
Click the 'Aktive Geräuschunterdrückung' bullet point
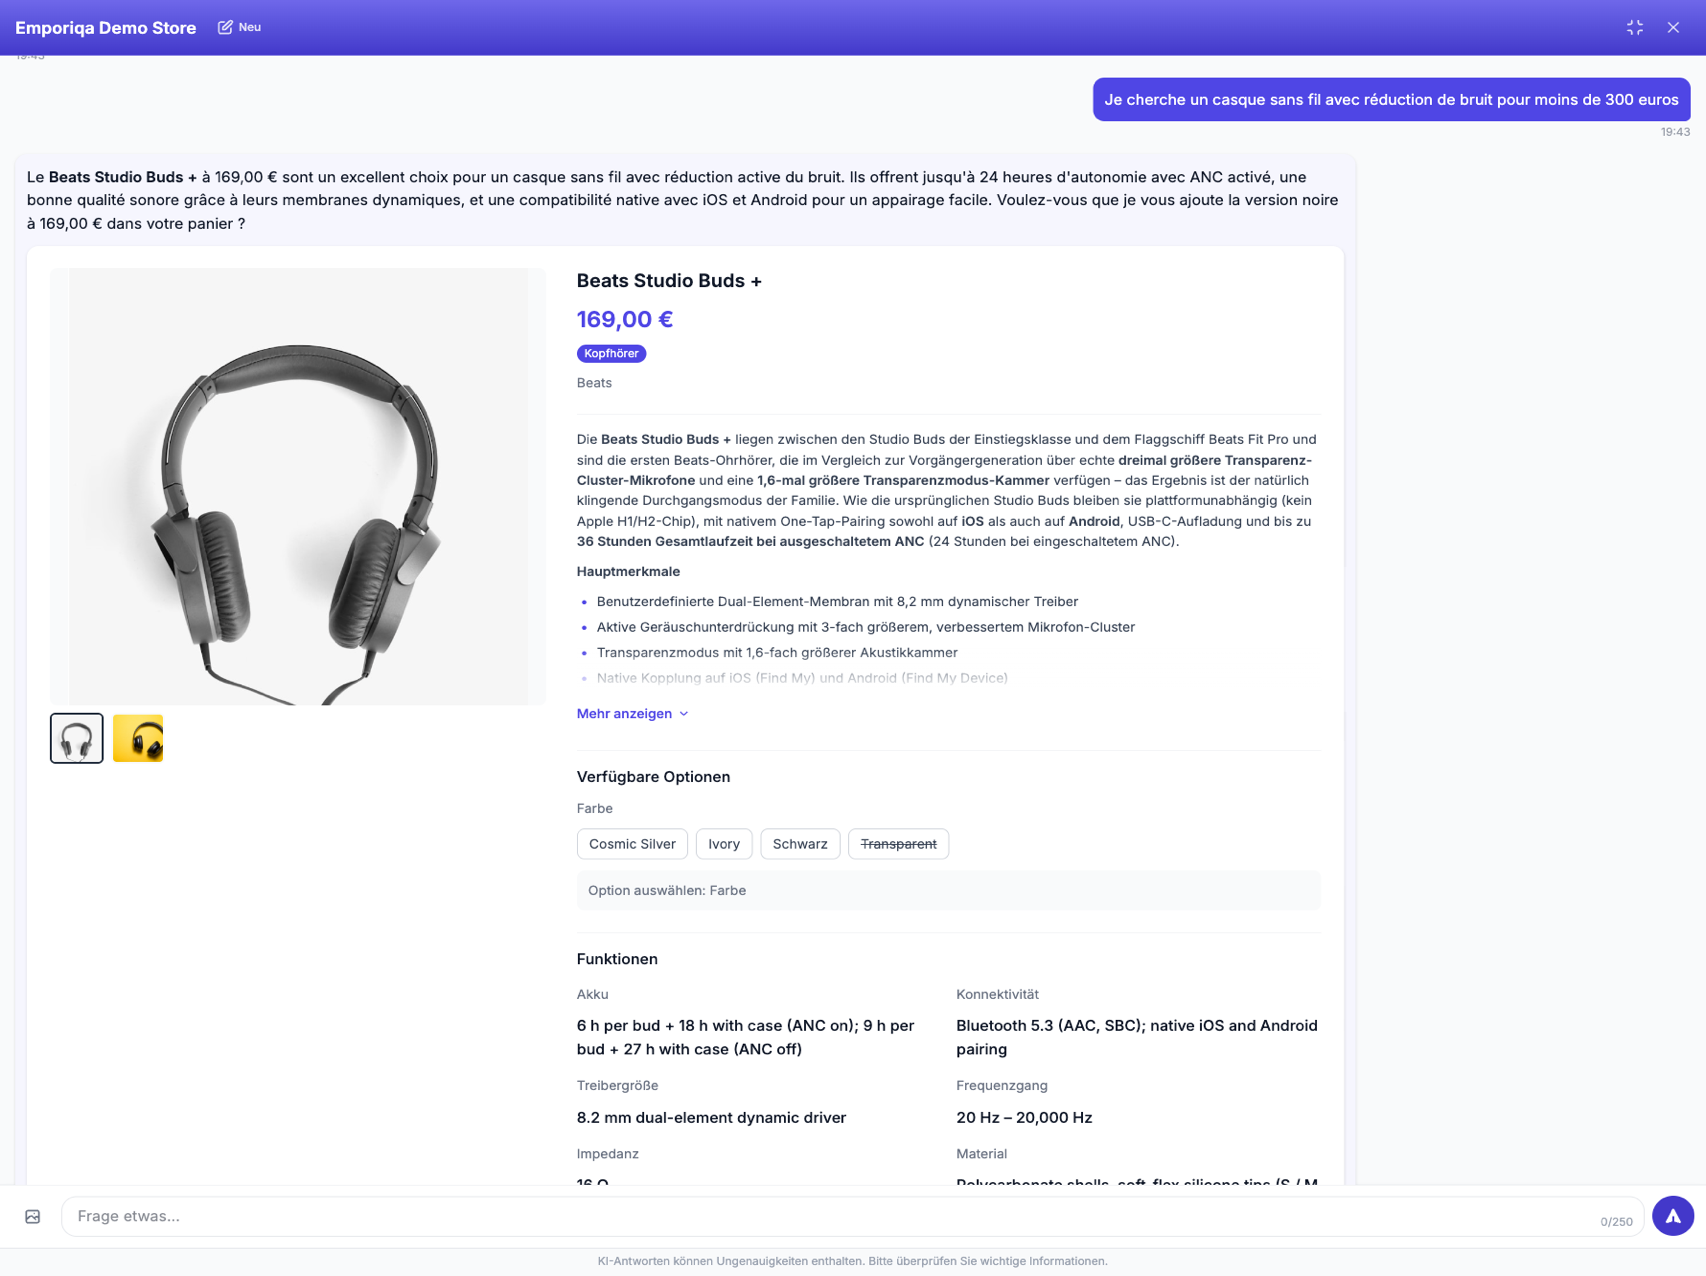pos(865,627)
